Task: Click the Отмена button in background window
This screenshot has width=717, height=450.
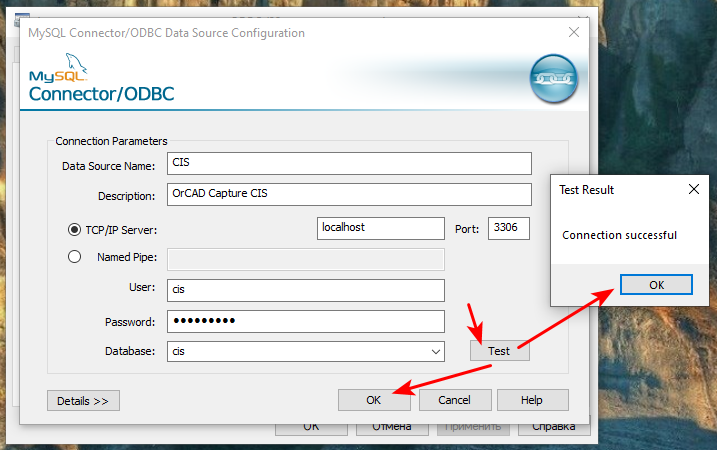Action: pyautogui.click(x=392, y=427)
